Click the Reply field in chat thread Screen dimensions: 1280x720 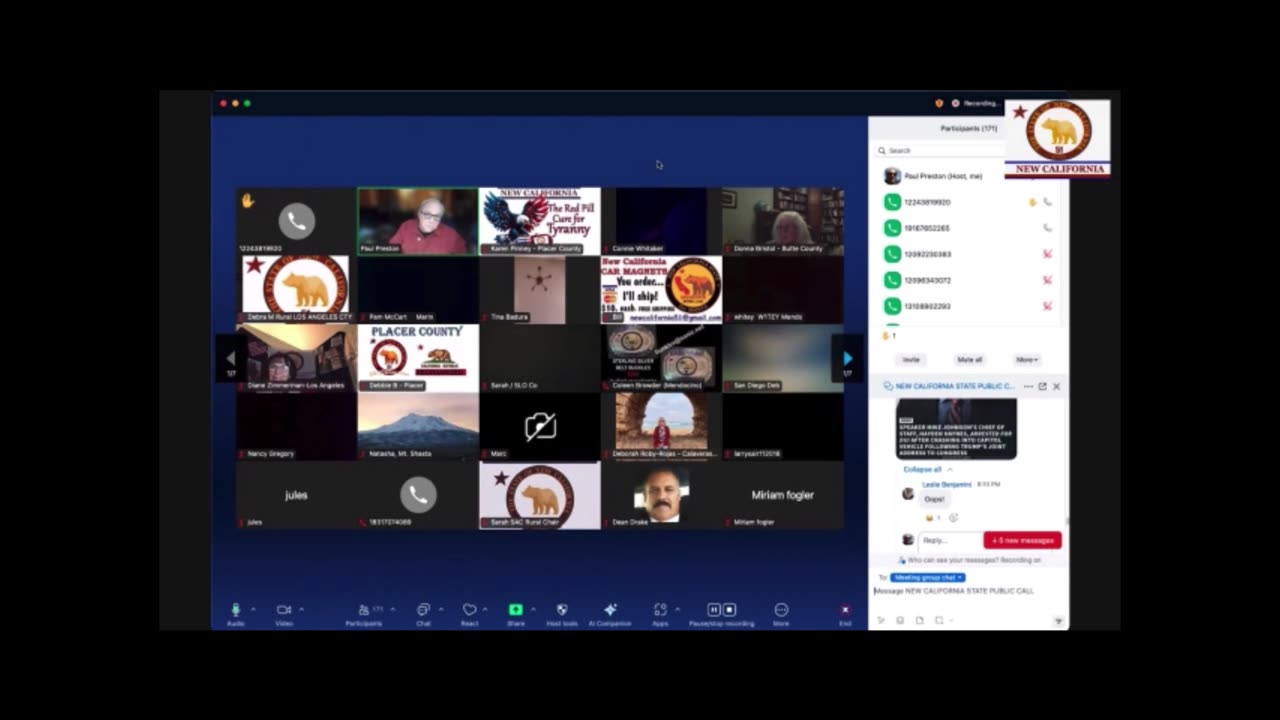950,540
